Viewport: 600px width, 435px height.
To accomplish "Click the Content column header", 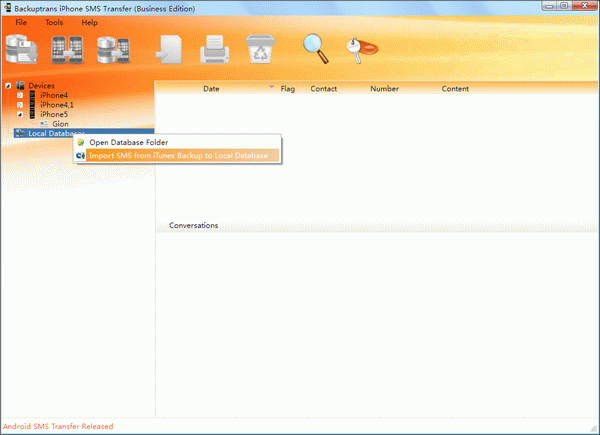I will (x=455, y=89).
